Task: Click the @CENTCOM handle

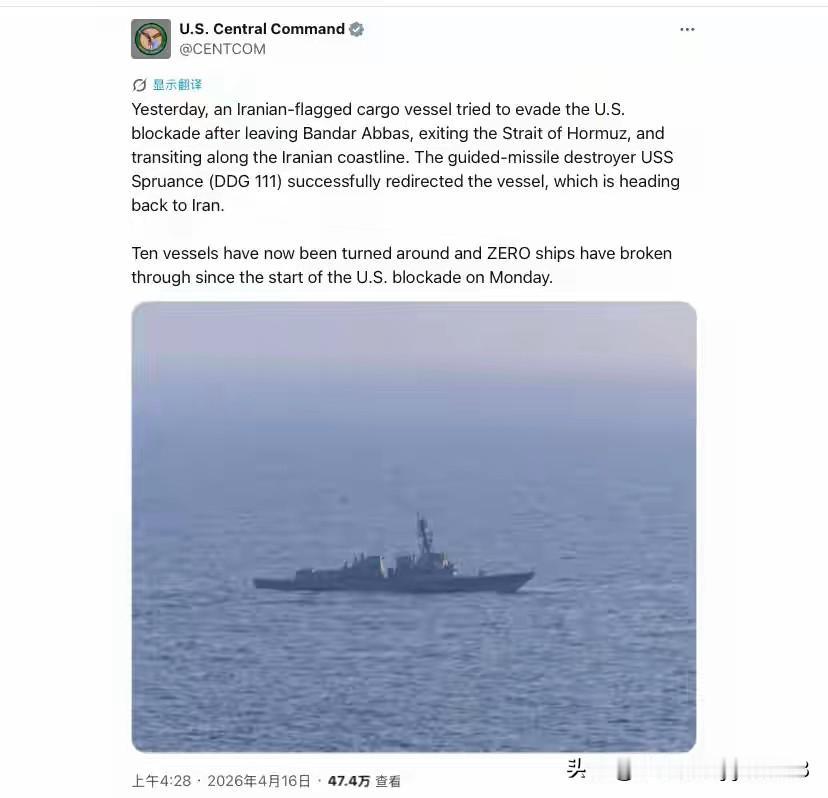Action: 222,49
